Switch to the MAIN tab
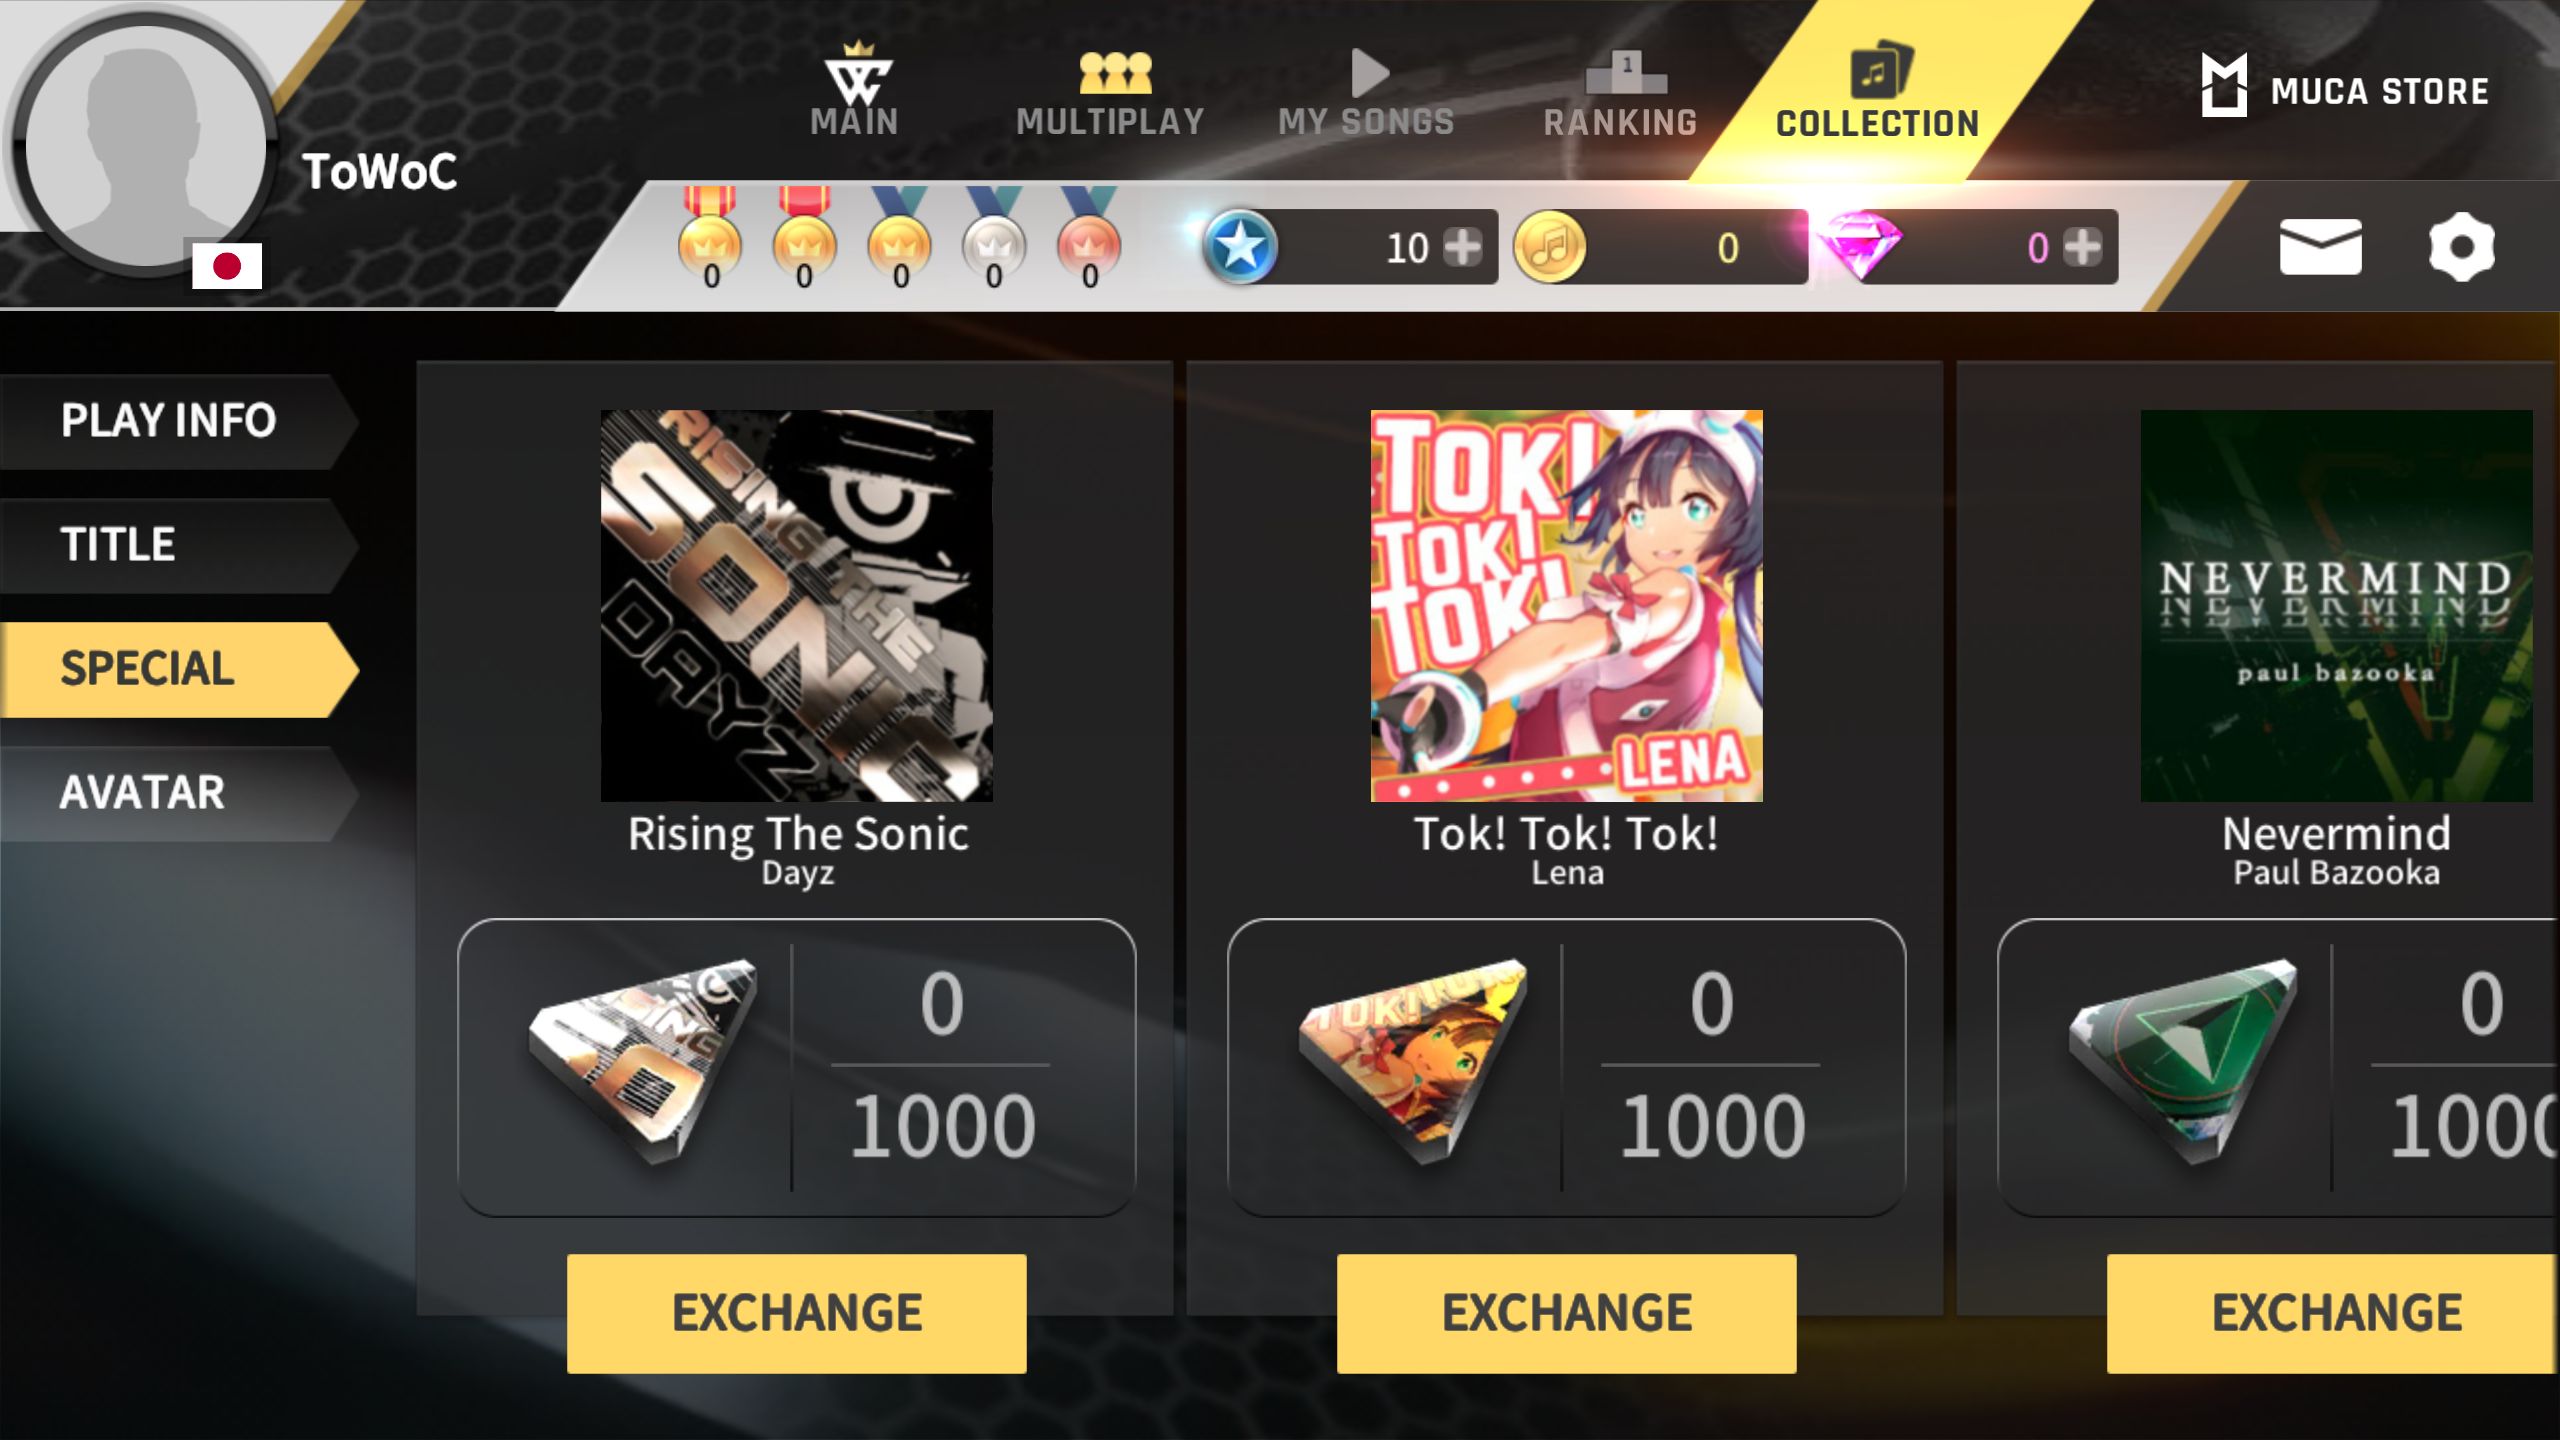The width and height of the screenshot is (2560, 1440). point(856,90)
